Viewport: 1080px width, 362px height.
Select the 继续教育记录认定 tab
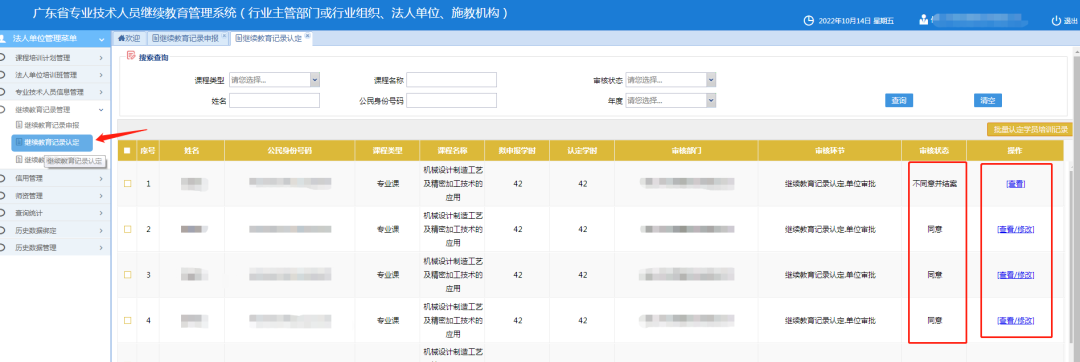[x=271, y=39]
